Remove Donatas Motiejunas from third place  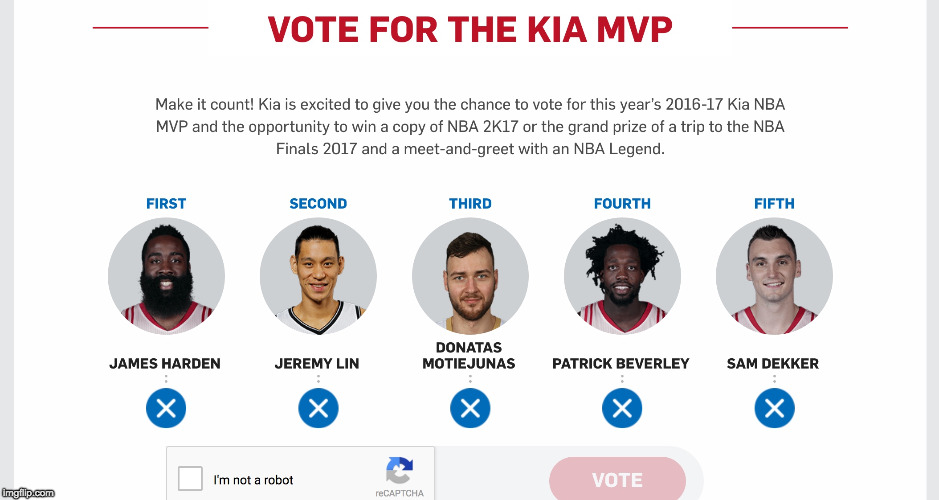point(470,408)
